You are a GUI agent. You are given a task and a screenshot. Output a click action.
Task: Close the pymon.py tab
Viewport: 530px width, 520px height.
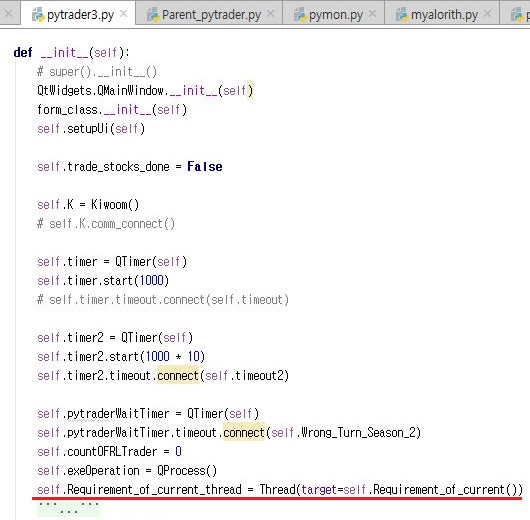pyautogui.click(x=372, y=14)
